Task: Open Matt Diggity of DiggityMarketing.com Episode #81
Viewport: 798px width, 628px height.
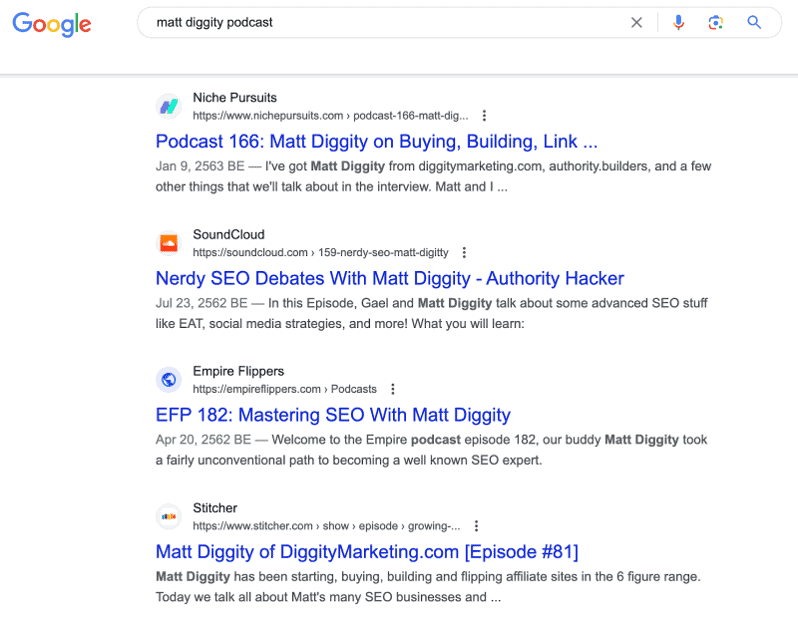Action: pyautogui.click(x=367, y=552)
